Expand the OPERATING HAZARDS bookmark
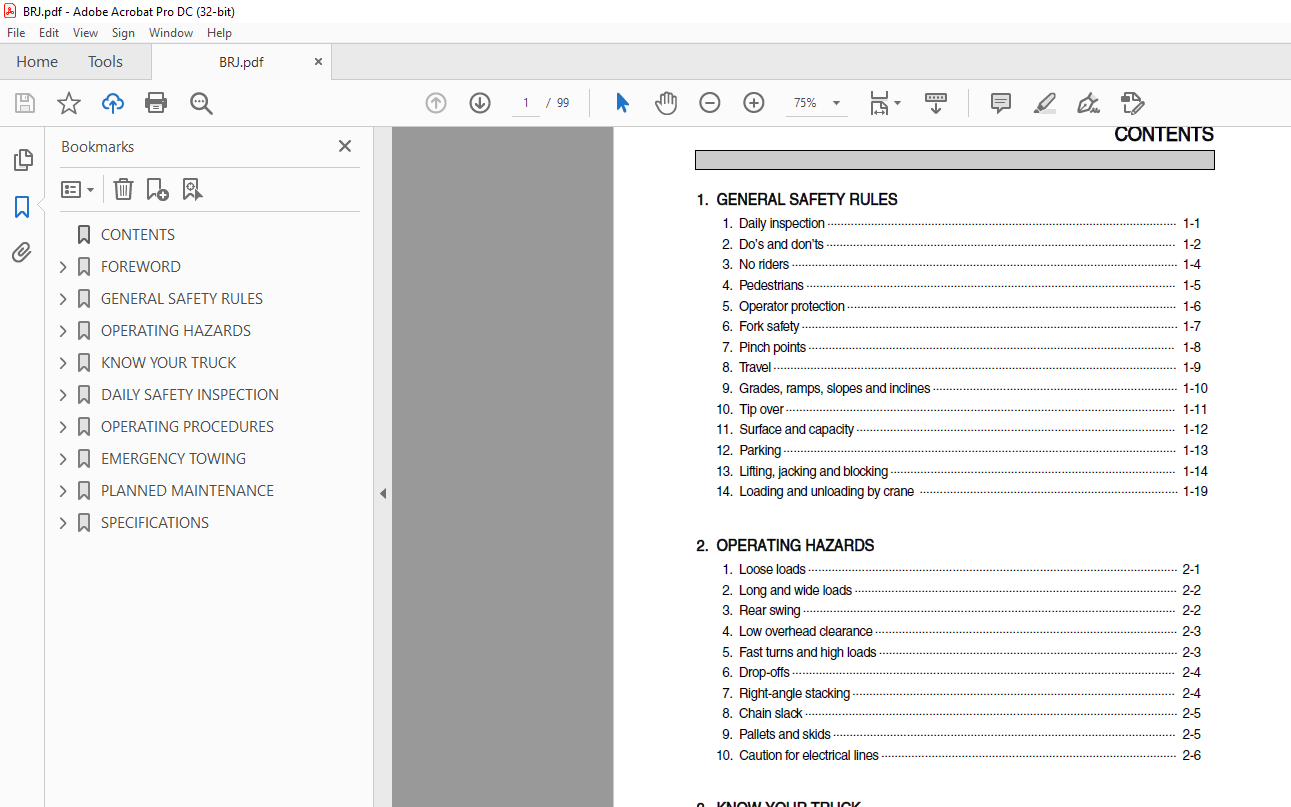 (x=63, y=331)
